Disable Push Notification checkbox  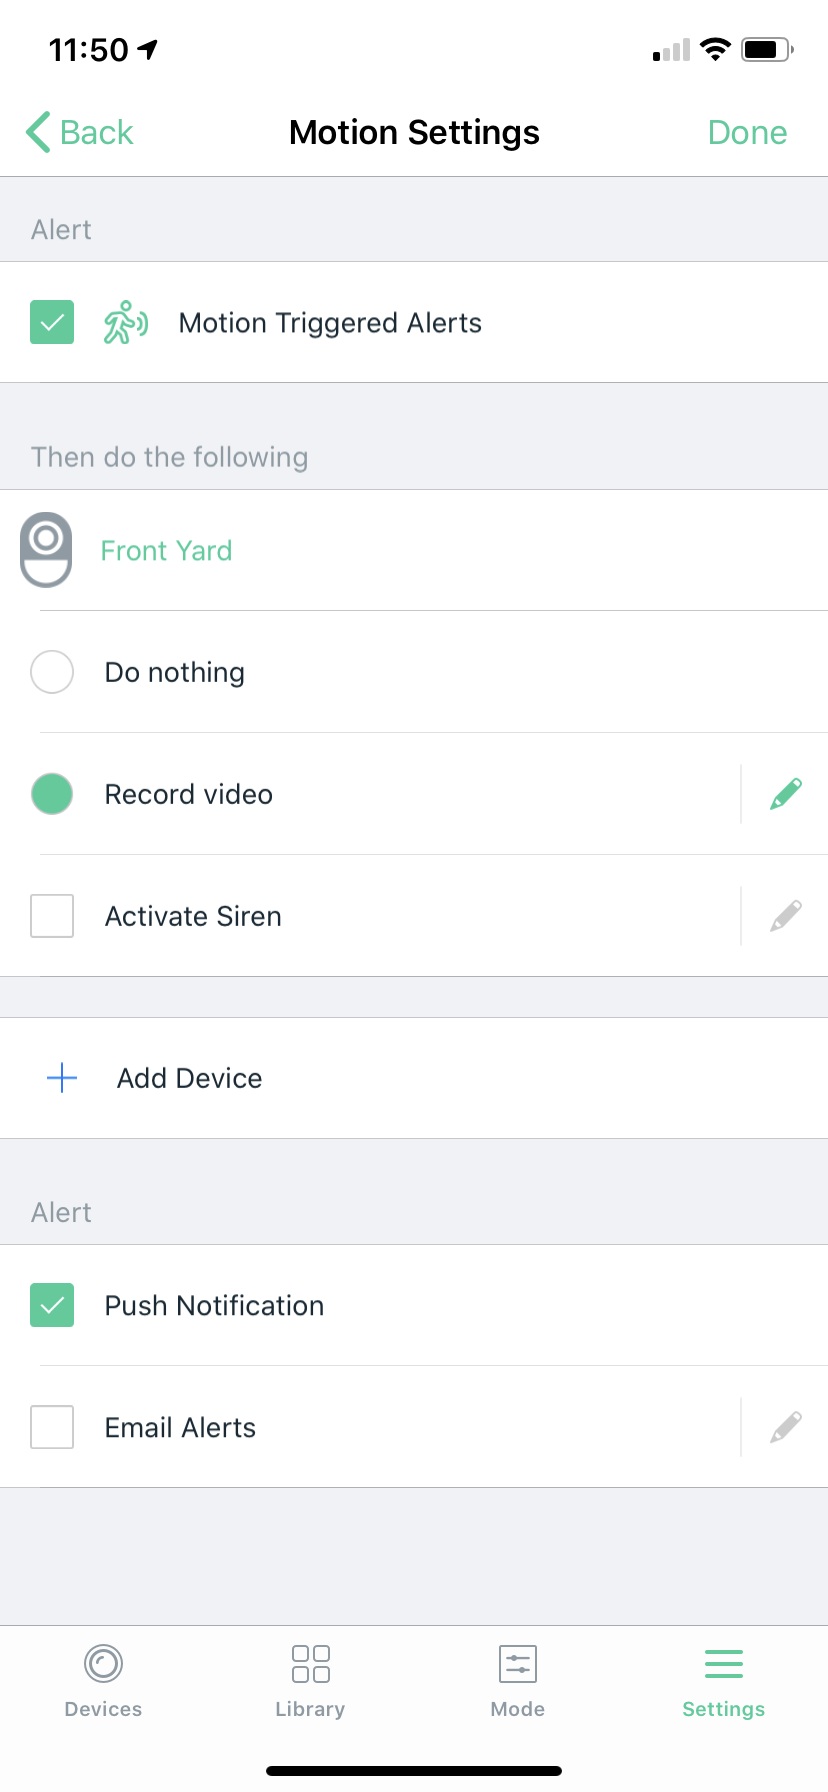(x=52, y=1305)
